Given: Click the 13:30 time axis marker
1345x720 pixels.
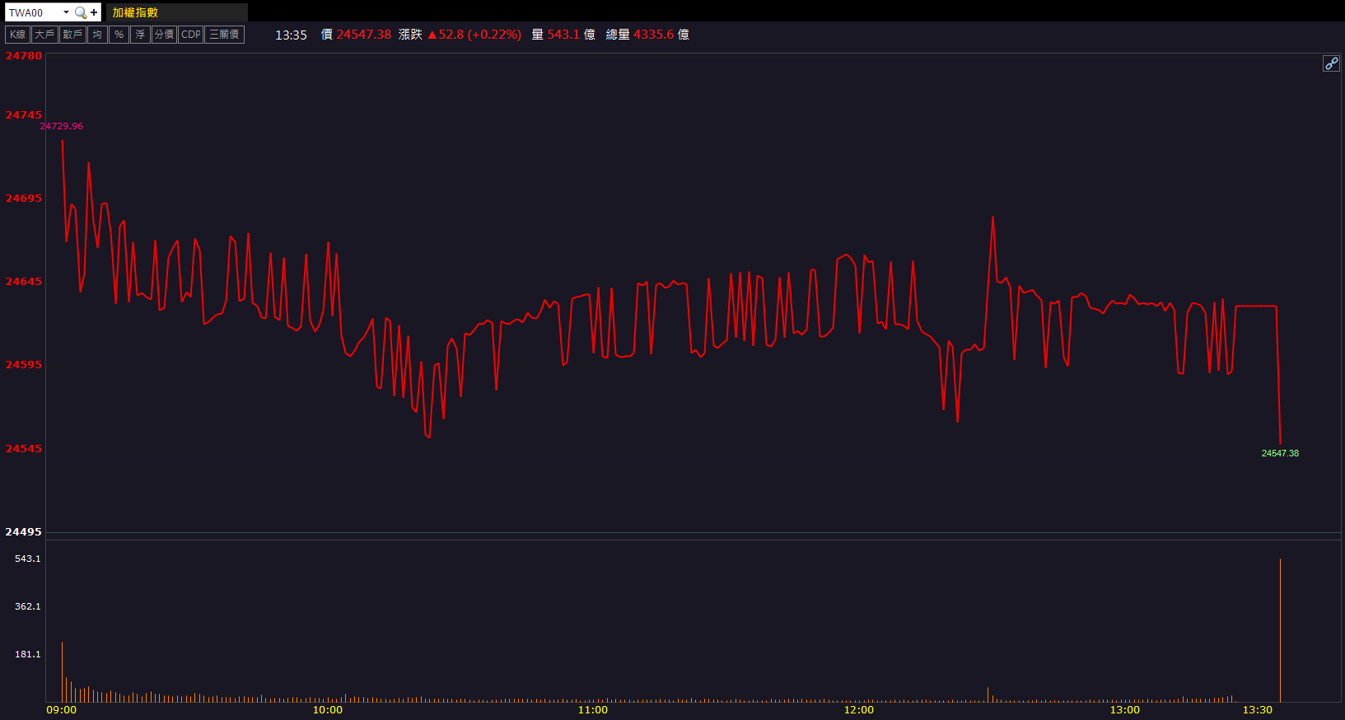Looking at the screenshot, I should pyautogui.click(x=1257, y=710).
